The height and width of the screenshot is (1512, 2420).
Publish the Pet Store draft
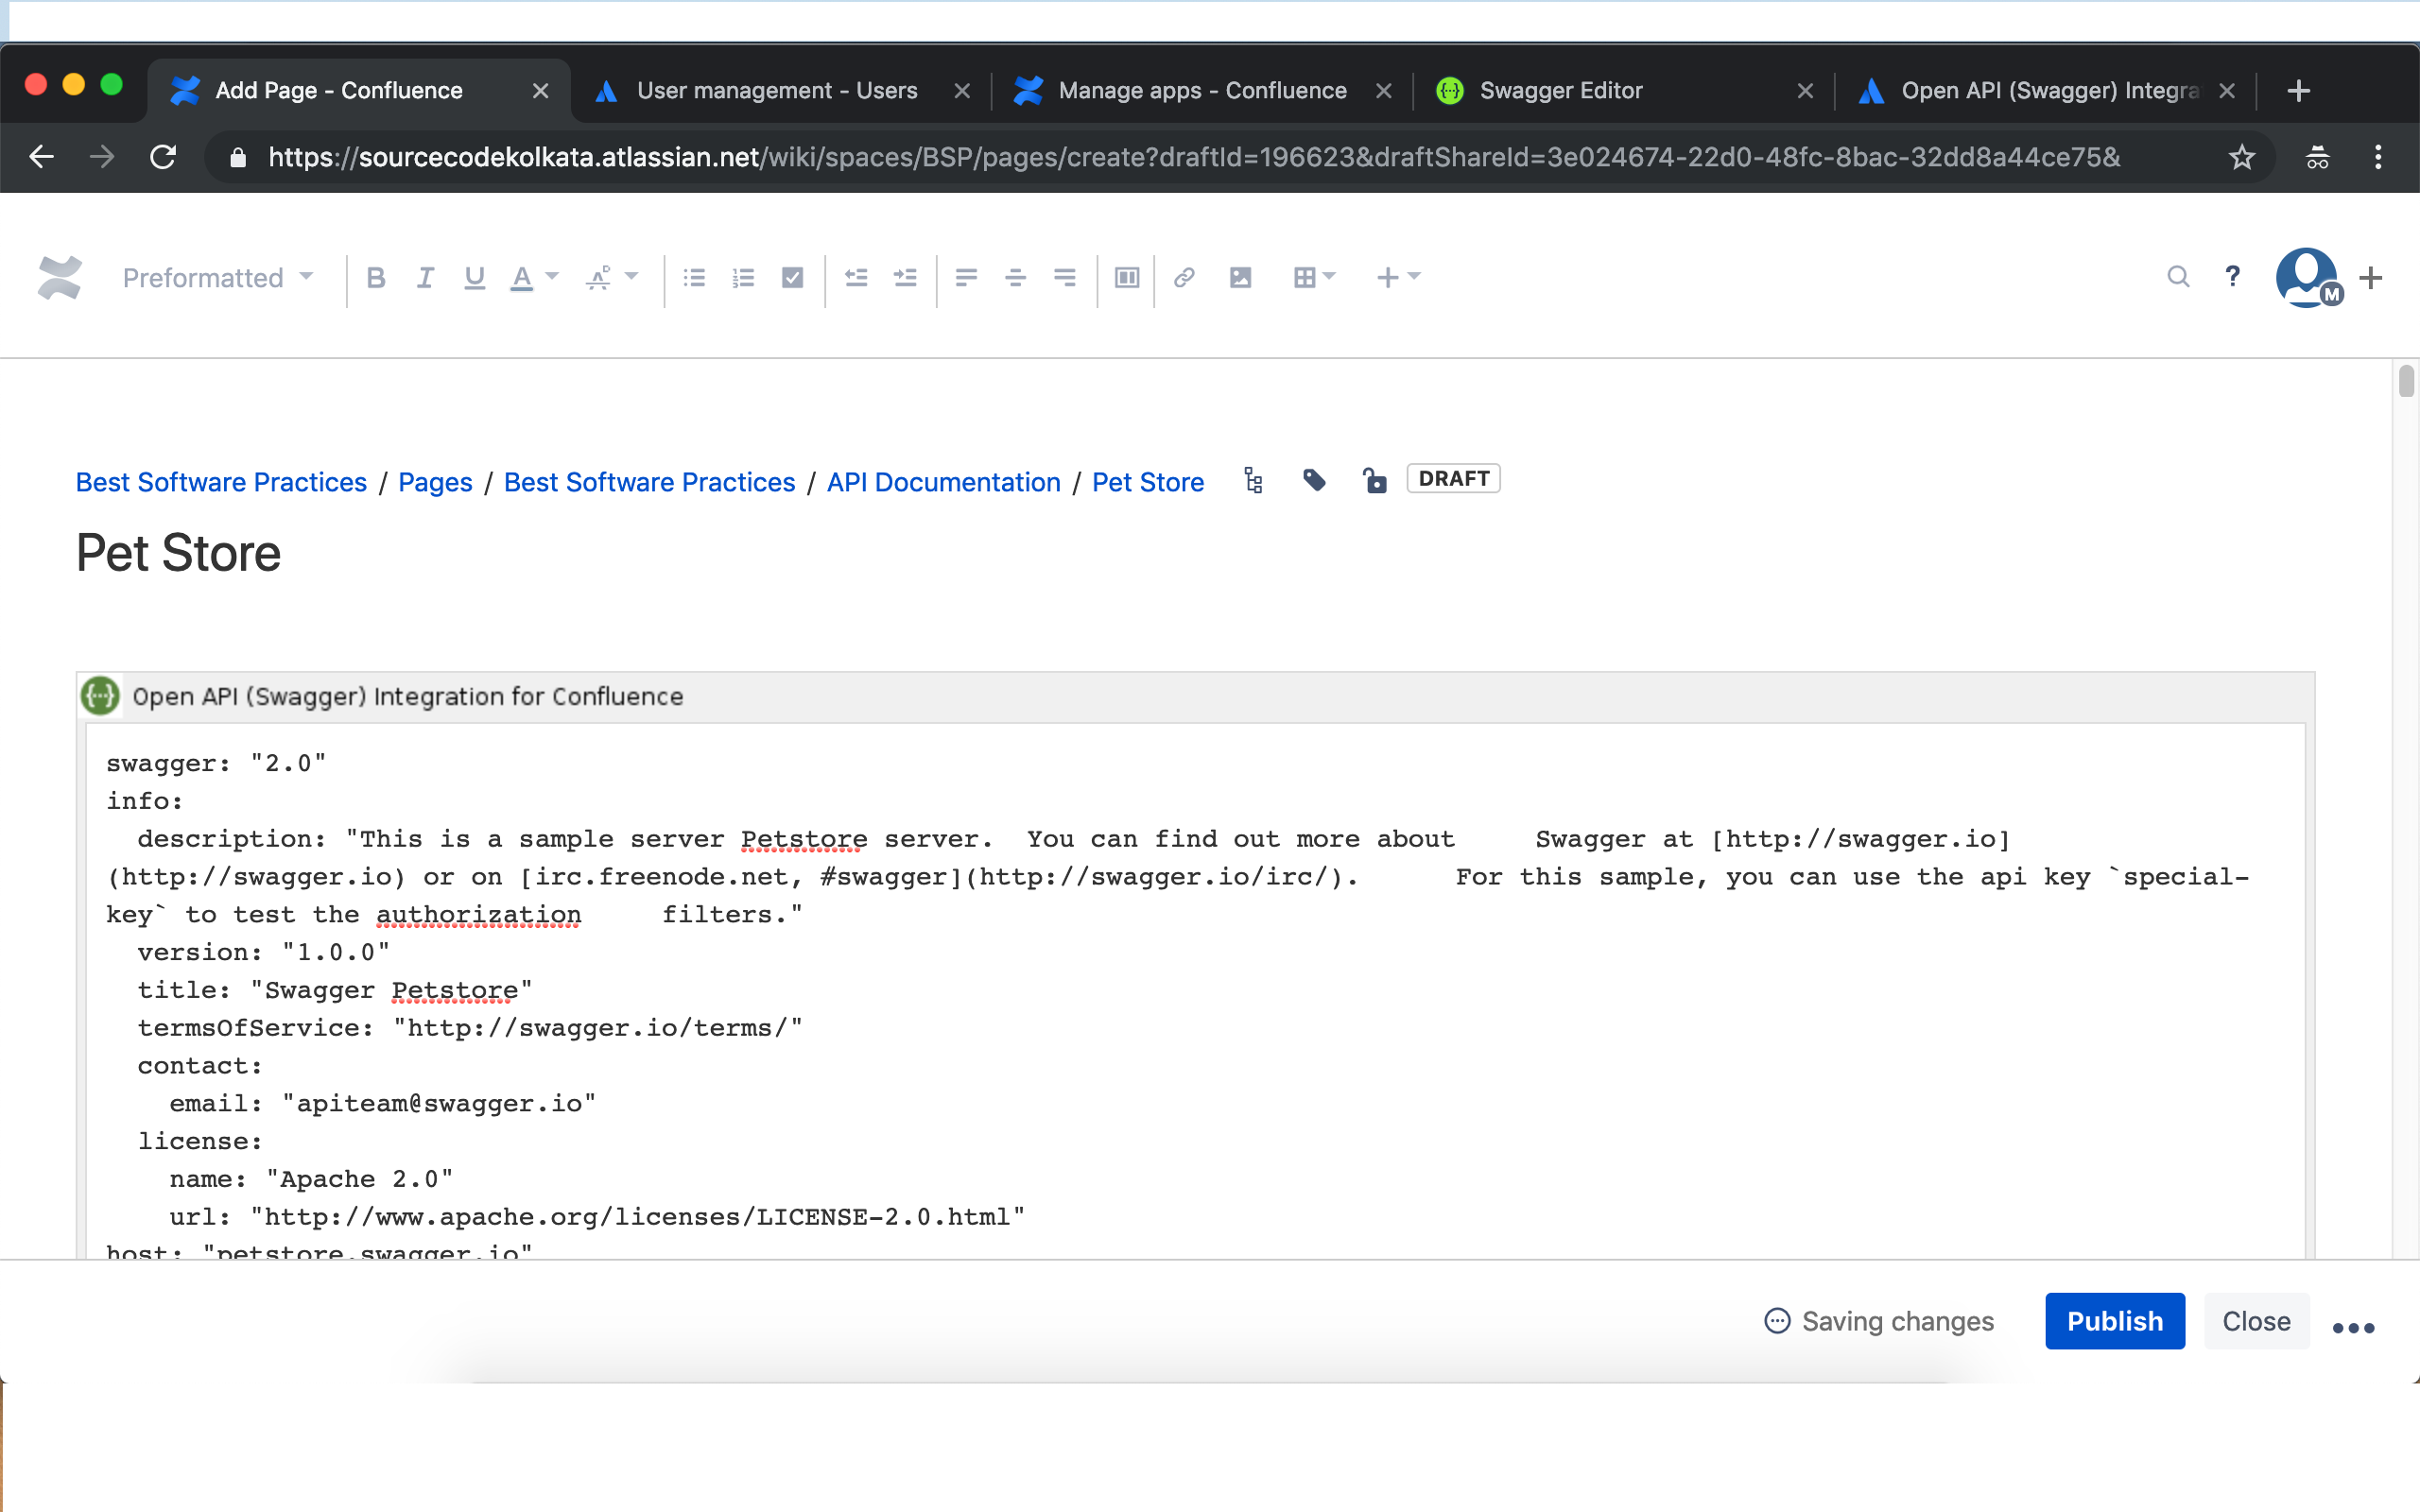[x=2114, y=1320]
